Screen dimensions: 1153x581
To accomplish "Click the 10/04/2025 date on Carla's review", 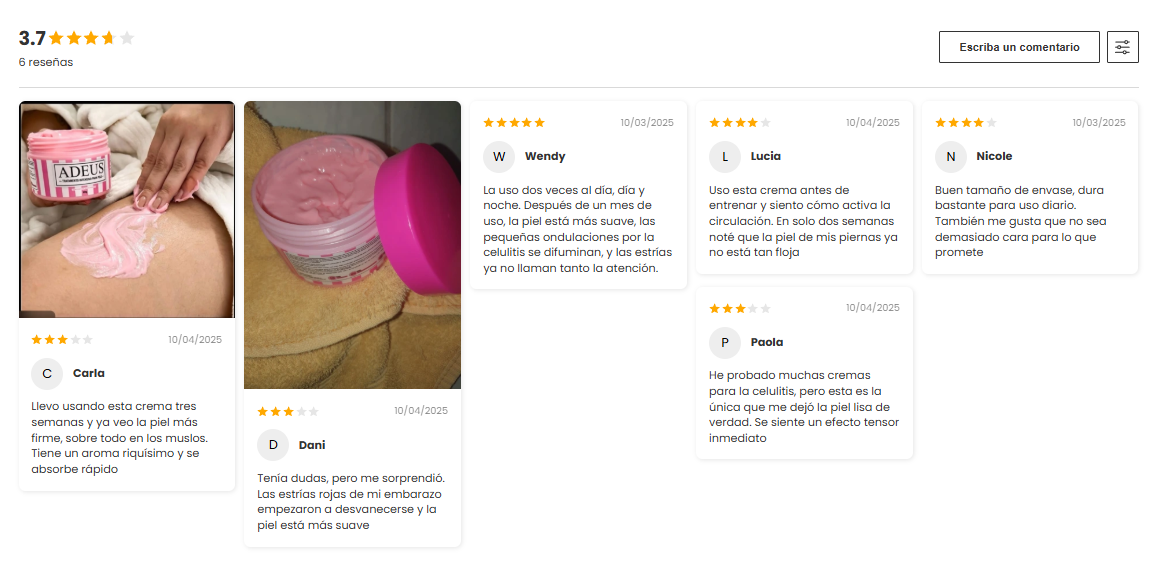I will [x=195, y=340].
